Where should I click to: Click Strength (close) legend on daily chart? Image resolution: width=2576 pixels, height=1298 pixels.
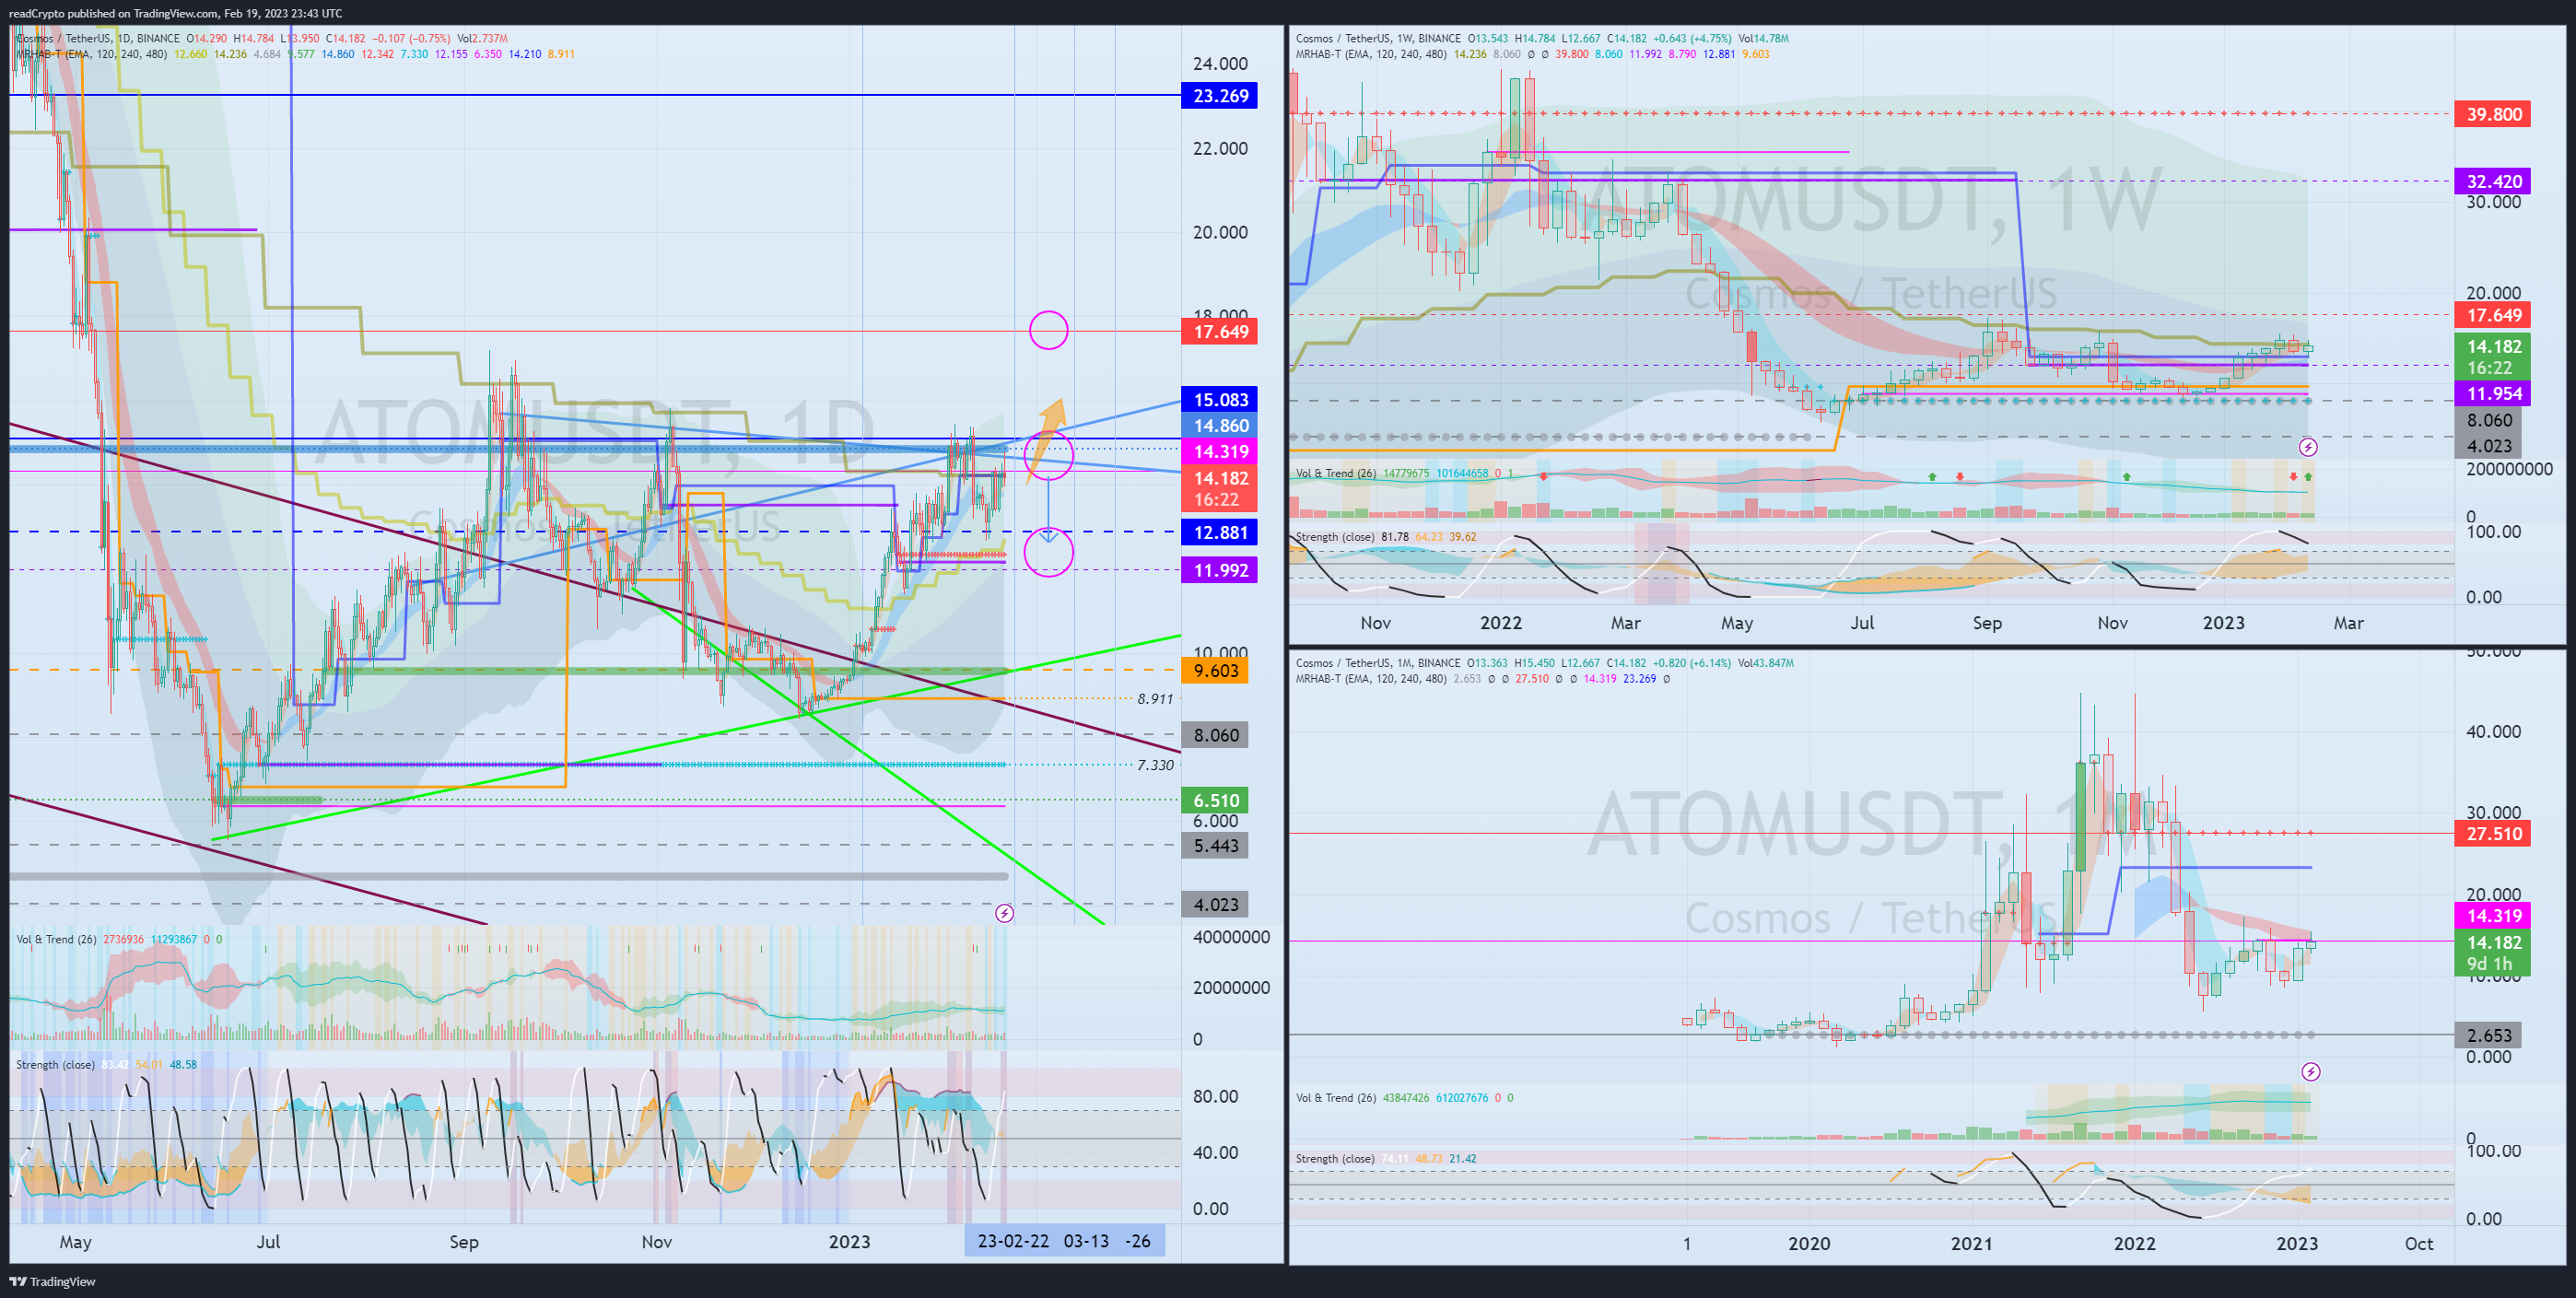coord(55,1064)
